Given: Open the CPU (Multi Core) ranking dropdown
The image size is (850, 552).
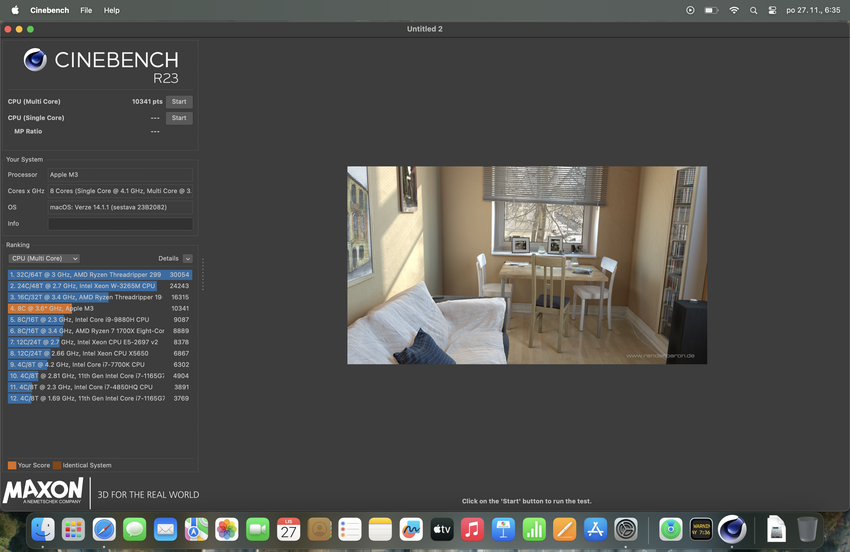Looking at the screenshot, I should [x=44, y=259].
